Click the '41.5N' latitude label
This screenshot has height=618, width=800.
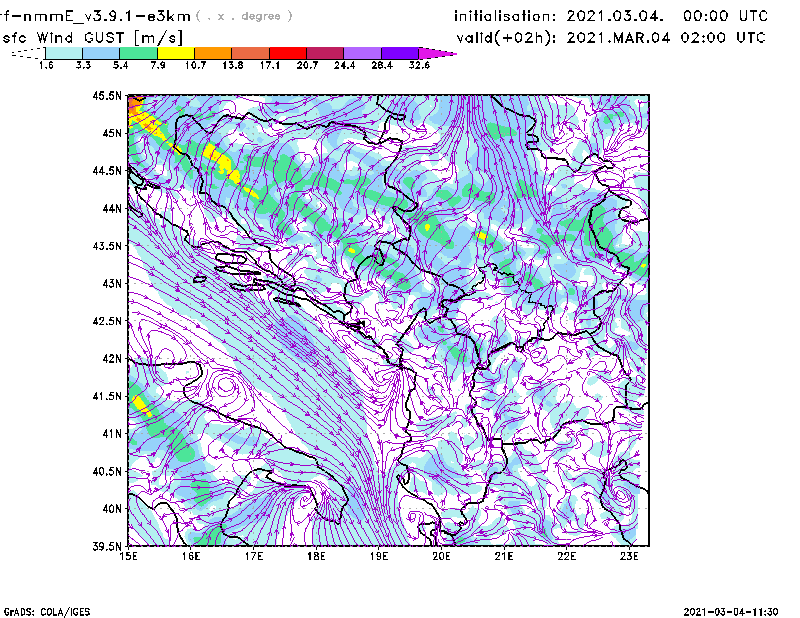(107, 396)
